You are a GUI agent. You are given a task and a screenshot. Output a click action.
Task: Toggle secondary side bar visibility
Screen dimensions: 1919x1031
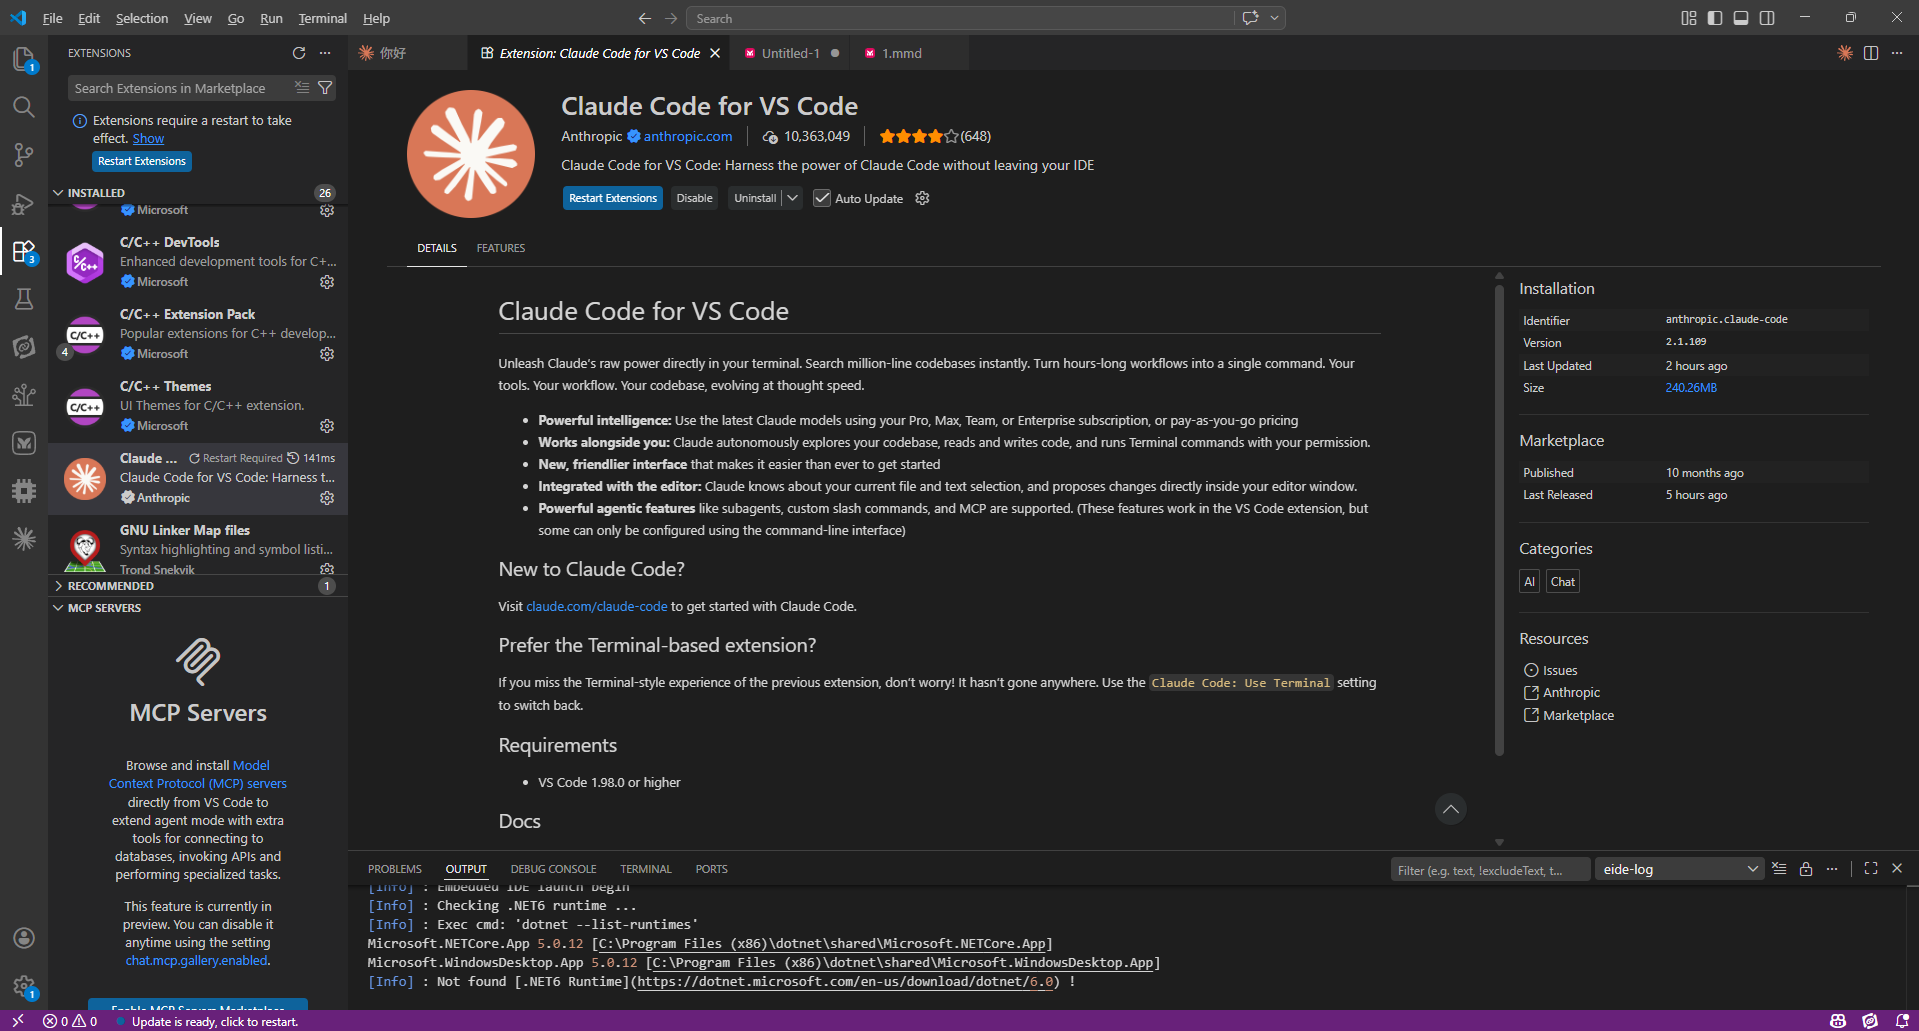coord(1767,18)
